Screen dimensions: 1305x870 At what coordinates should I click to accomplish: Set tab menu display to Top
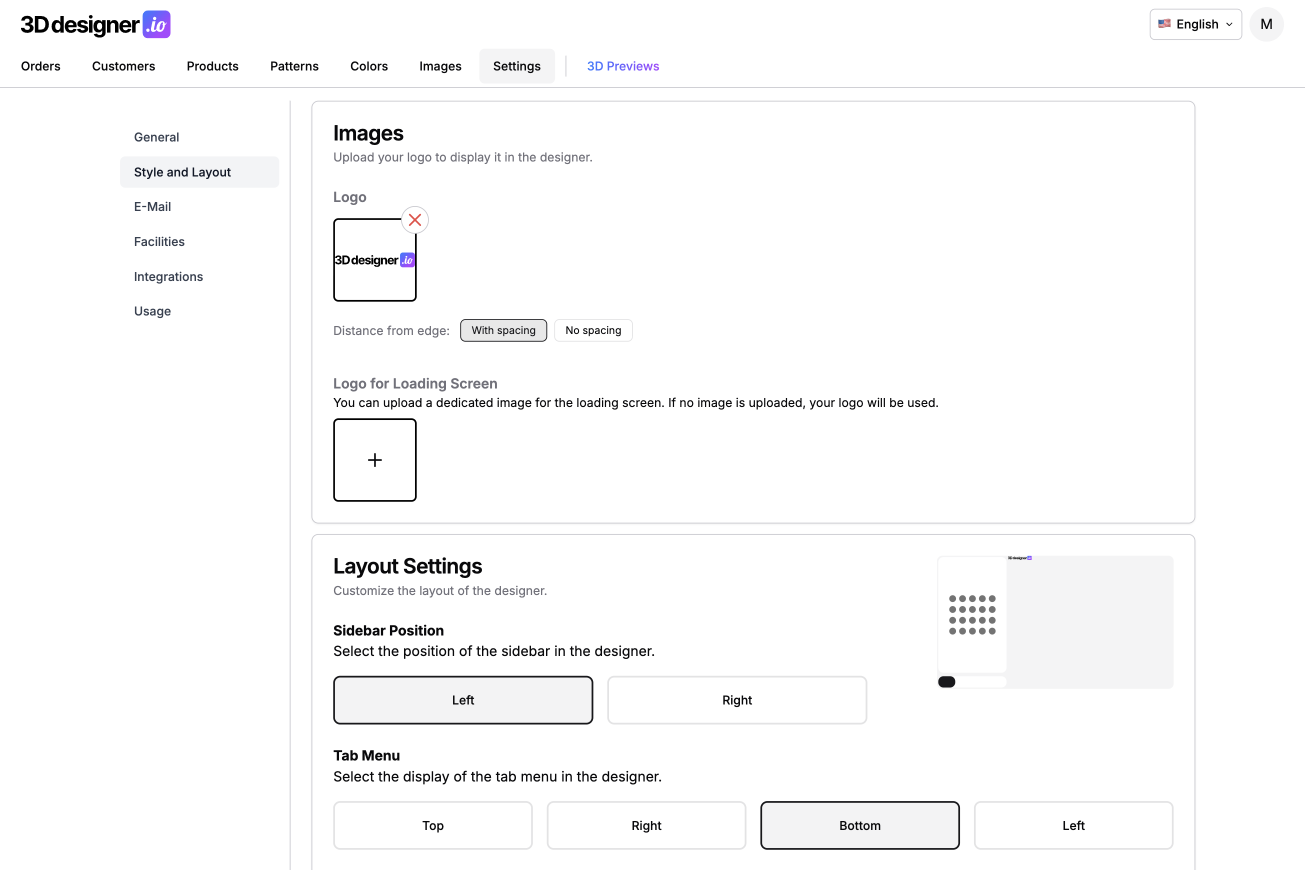433,825
